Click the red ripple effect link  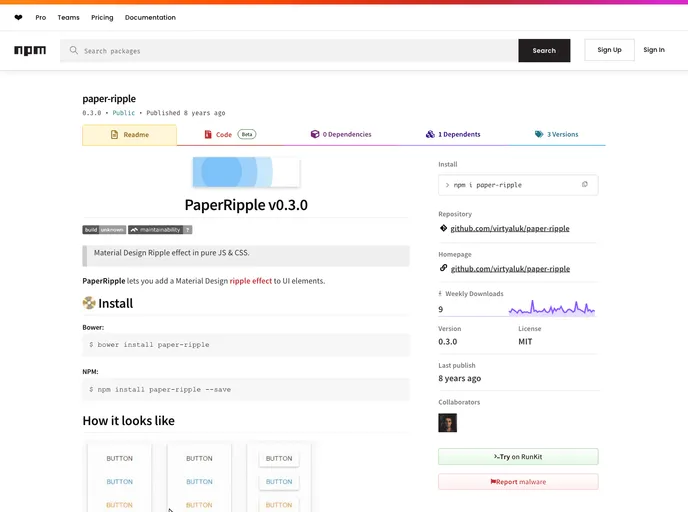251,281
